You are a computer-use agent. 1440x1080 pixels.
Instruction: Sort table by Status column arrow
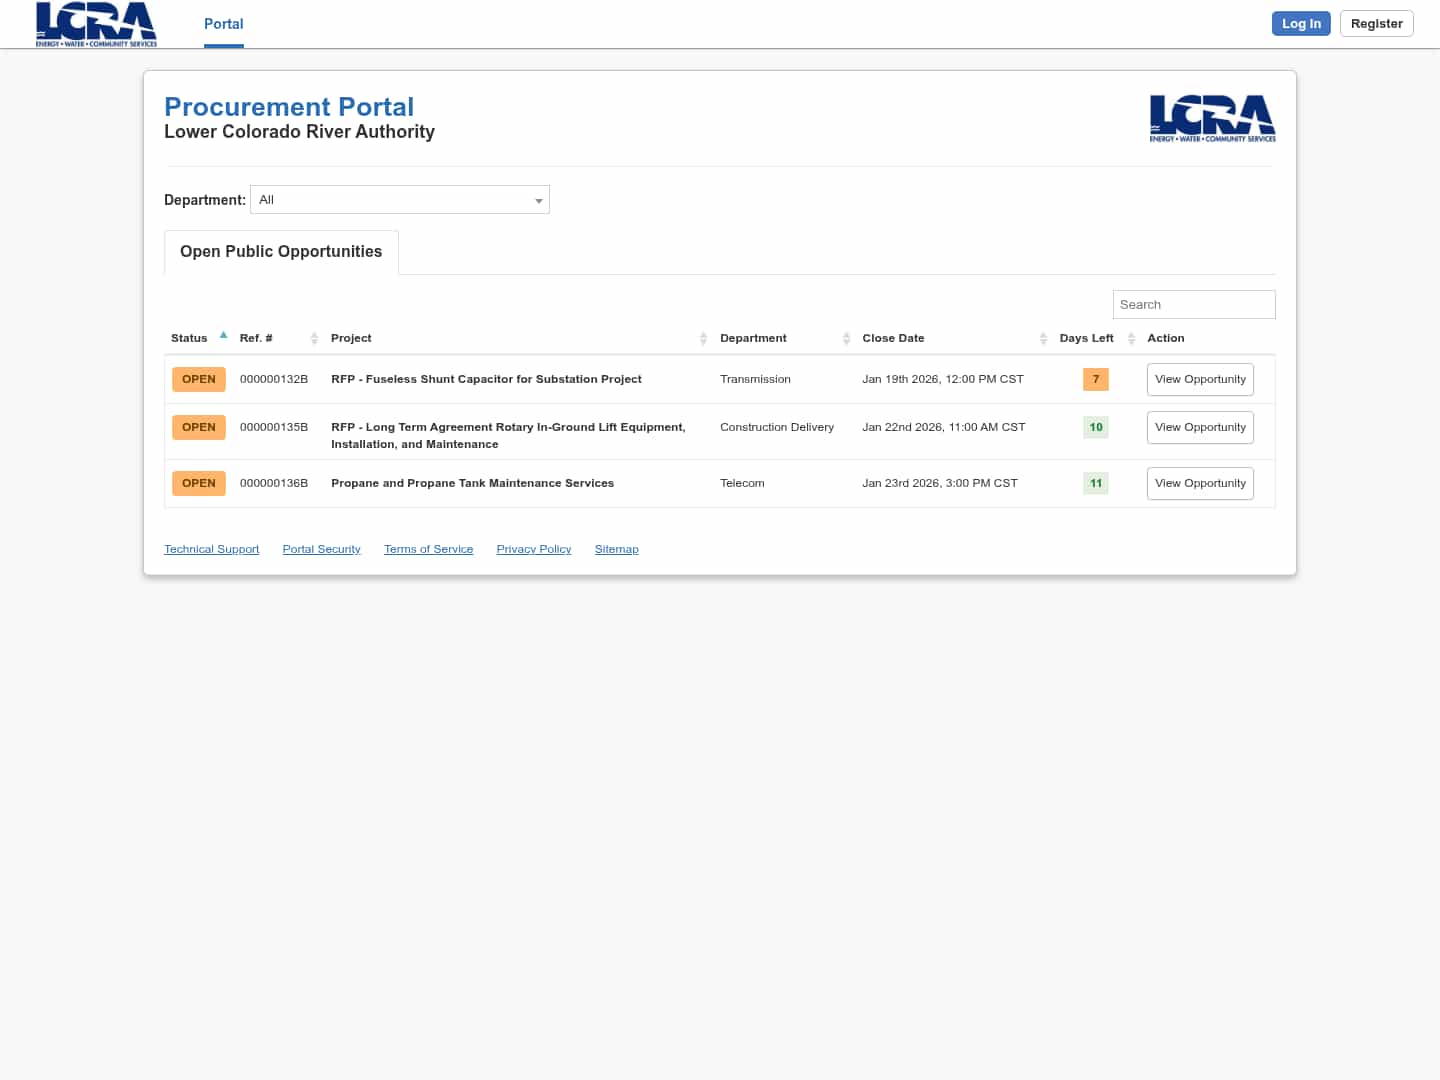coord(223,336)
